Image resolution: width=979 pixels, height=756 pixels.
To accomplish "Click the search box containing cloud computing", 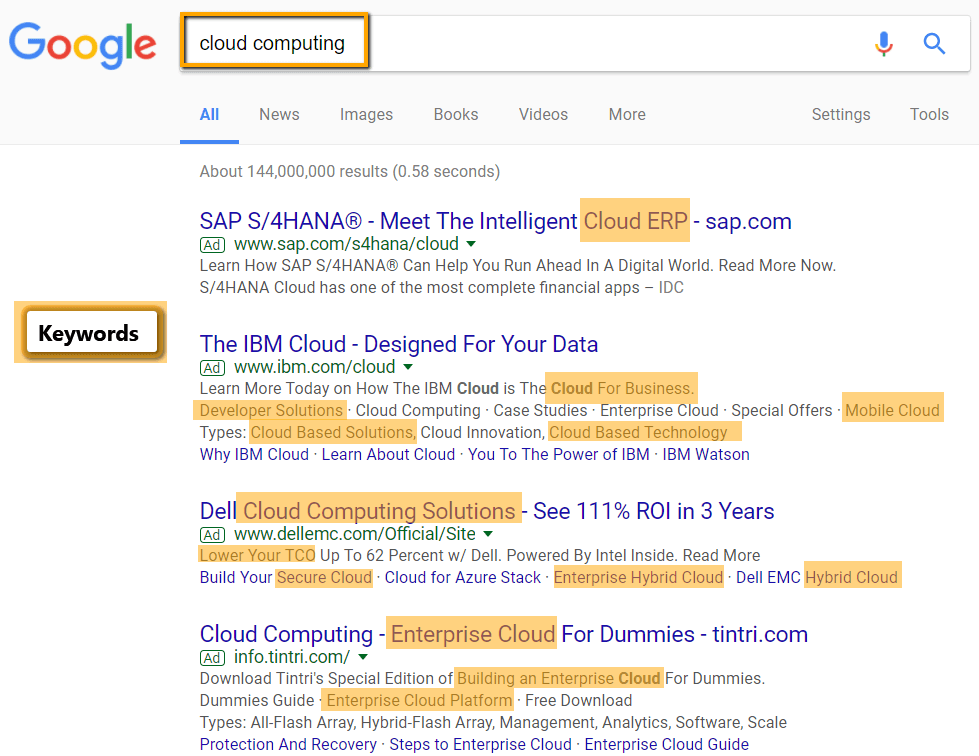I will click(574, 44).
